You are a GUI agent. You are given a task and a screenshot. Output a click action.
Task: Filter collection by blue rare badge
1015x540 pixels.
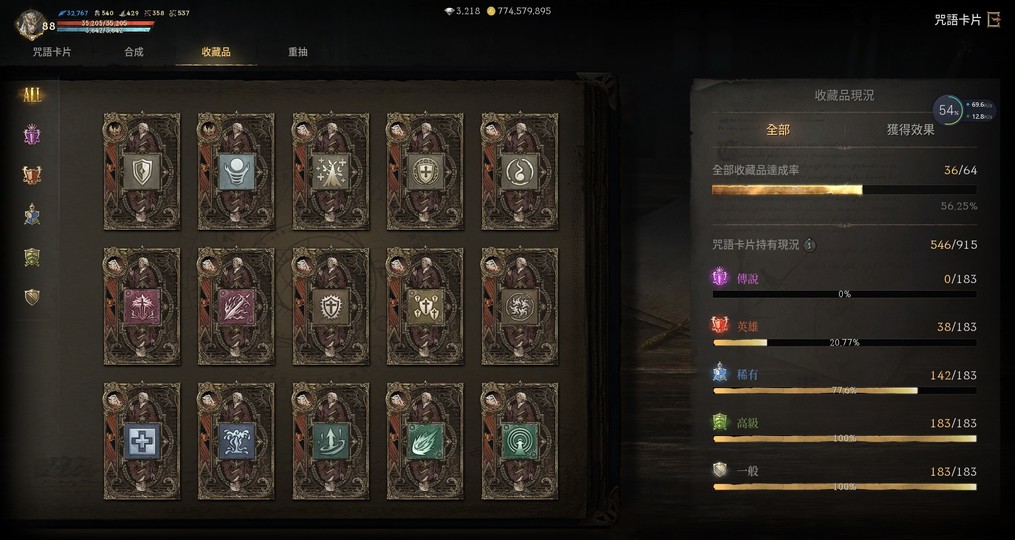[x=32, y=215]
